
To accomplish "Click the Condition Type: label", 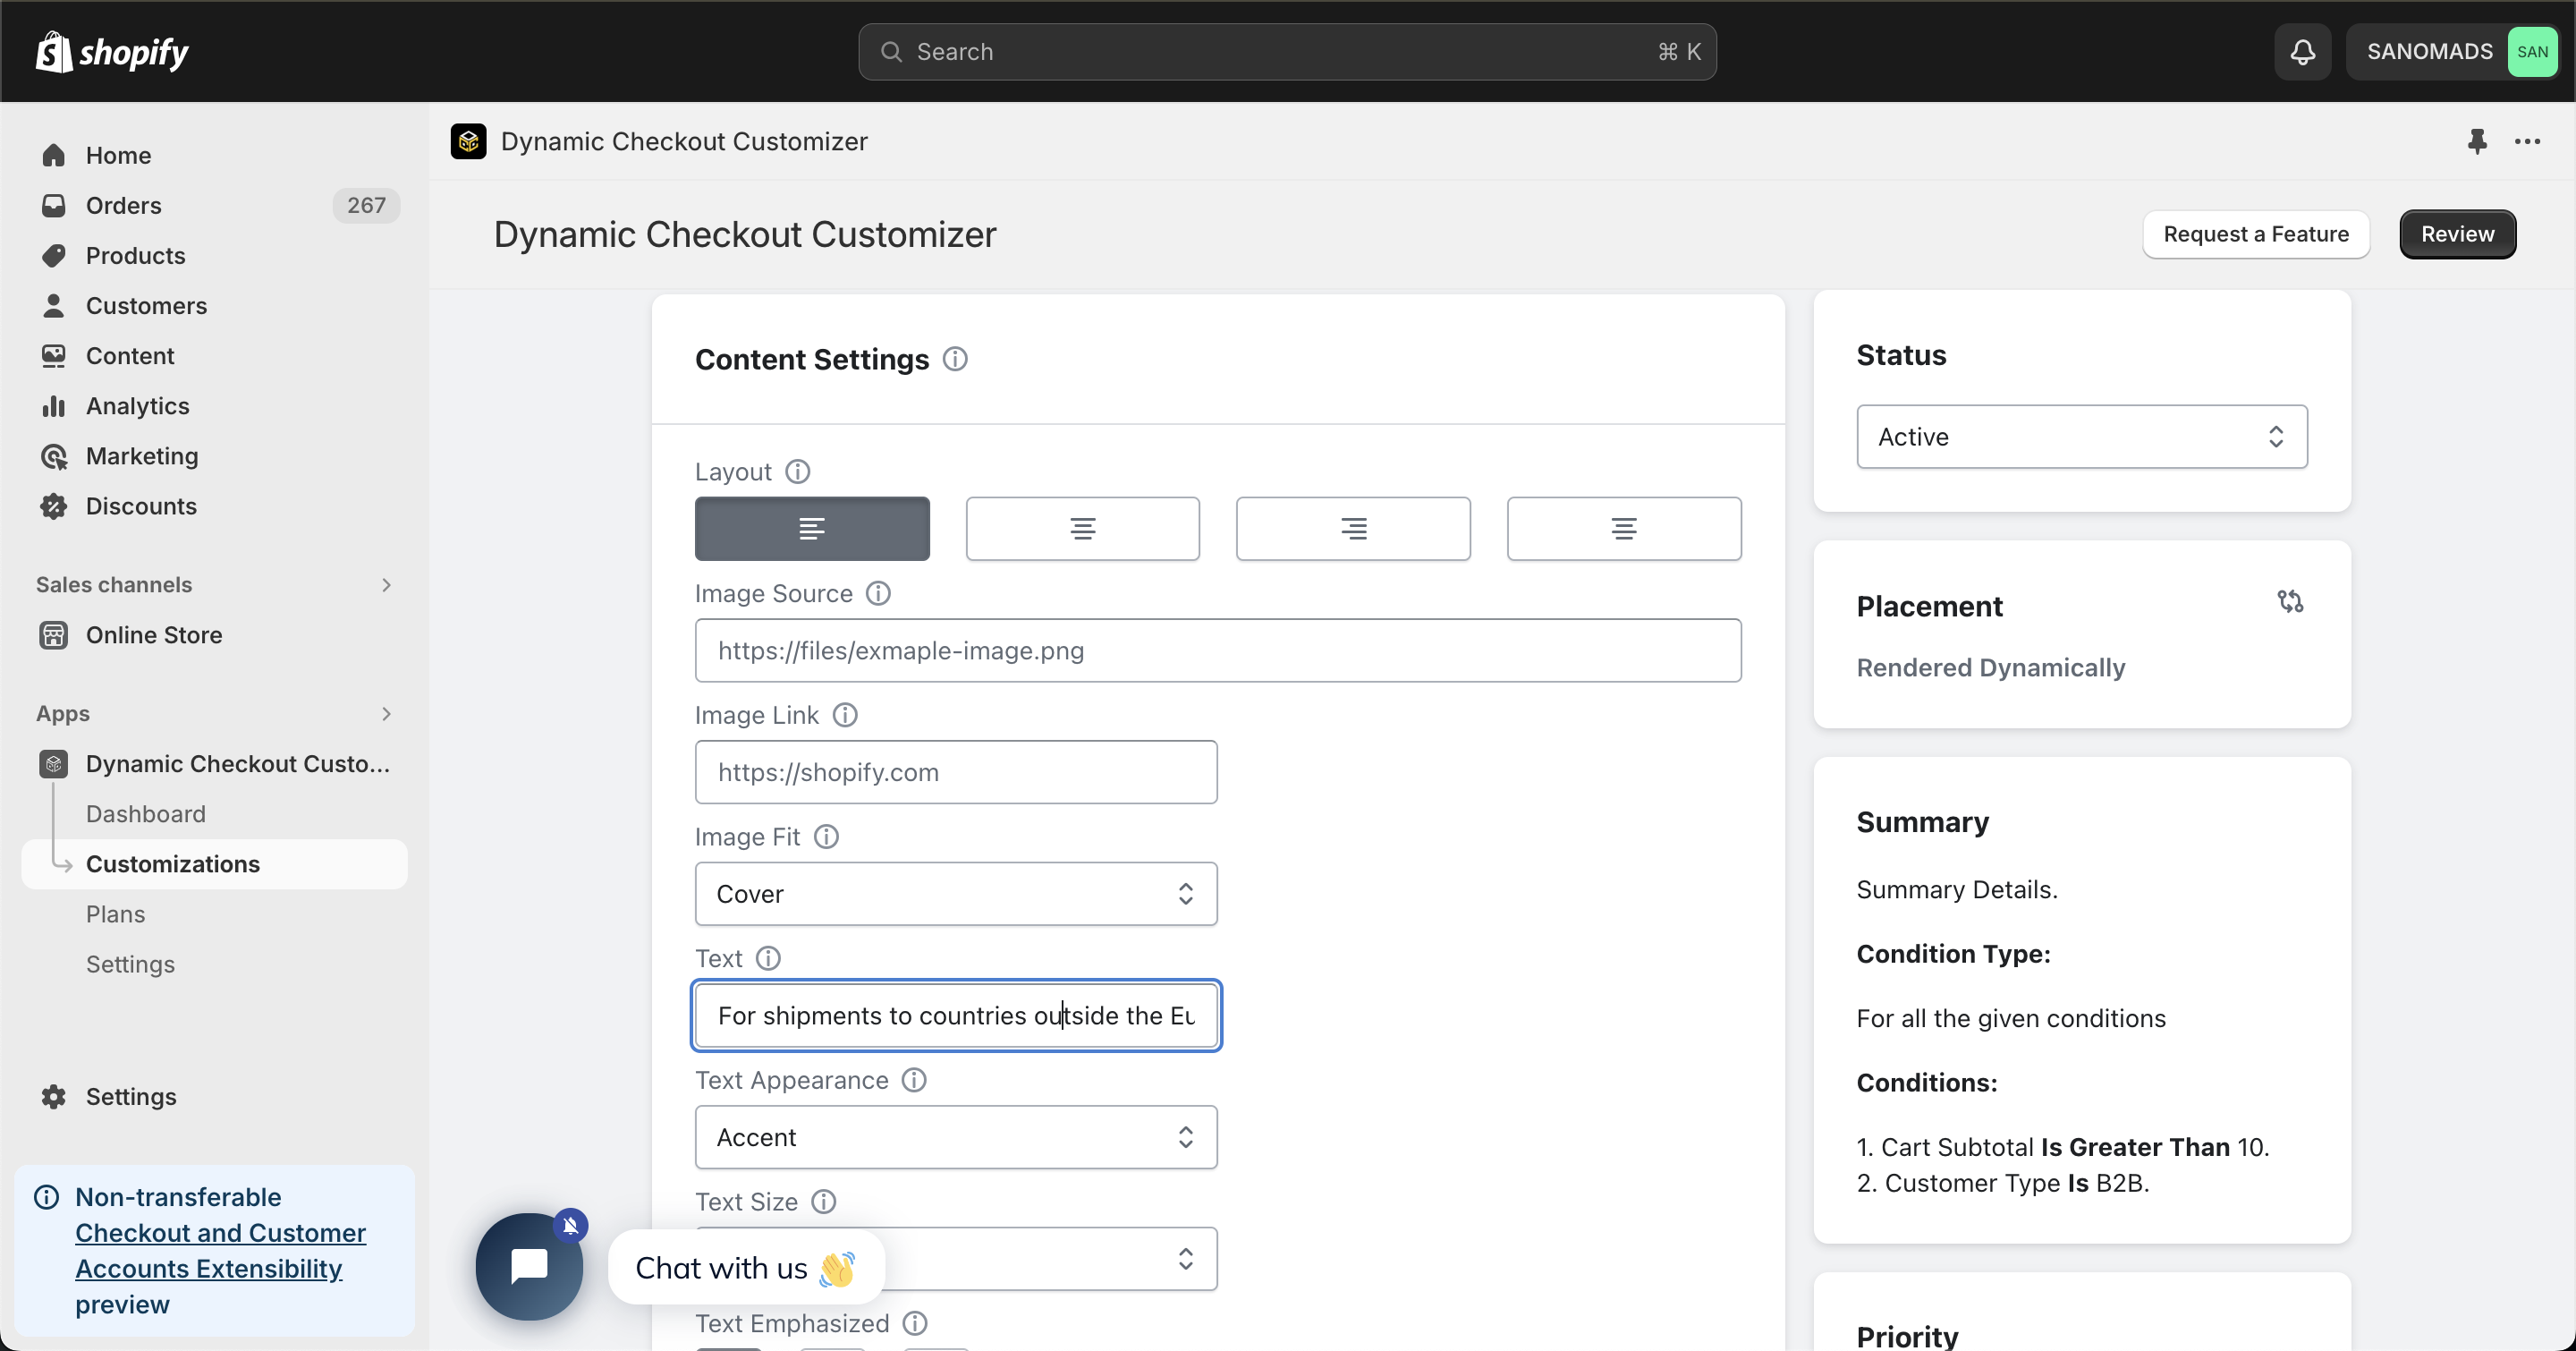I will tap(1954, 955).
